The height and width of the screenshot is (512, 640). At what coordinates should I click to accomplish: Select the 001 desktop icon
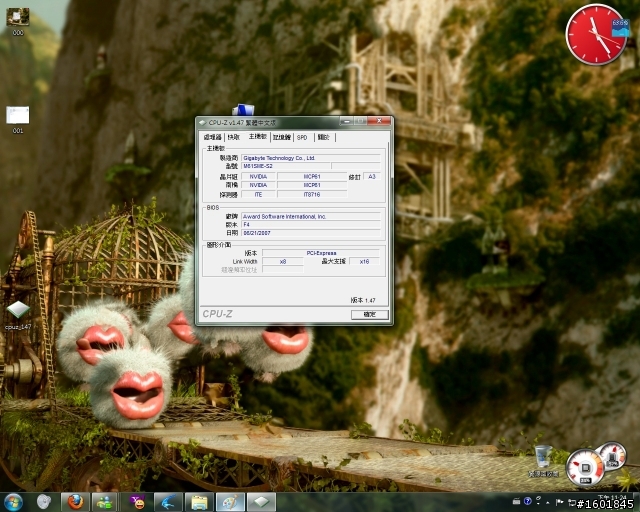tap(18, 120)
